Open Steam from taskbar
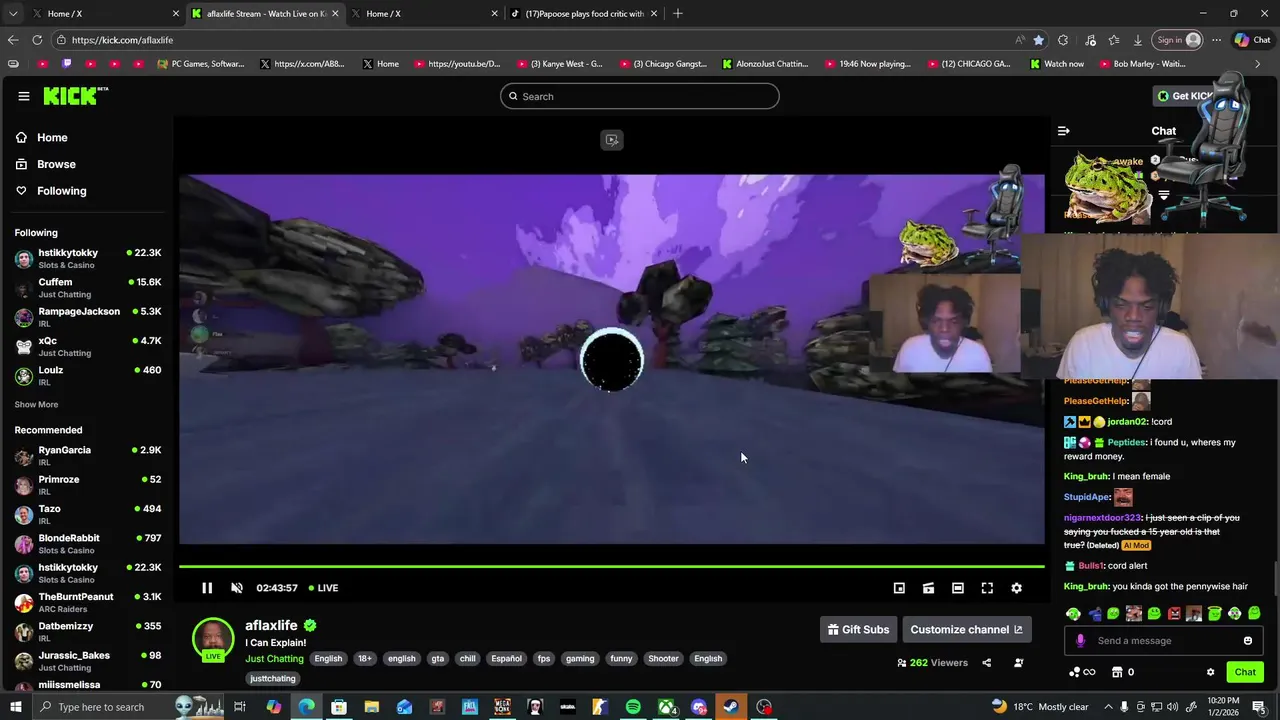This screenshot has height=720, width=1280. point(731,707)
